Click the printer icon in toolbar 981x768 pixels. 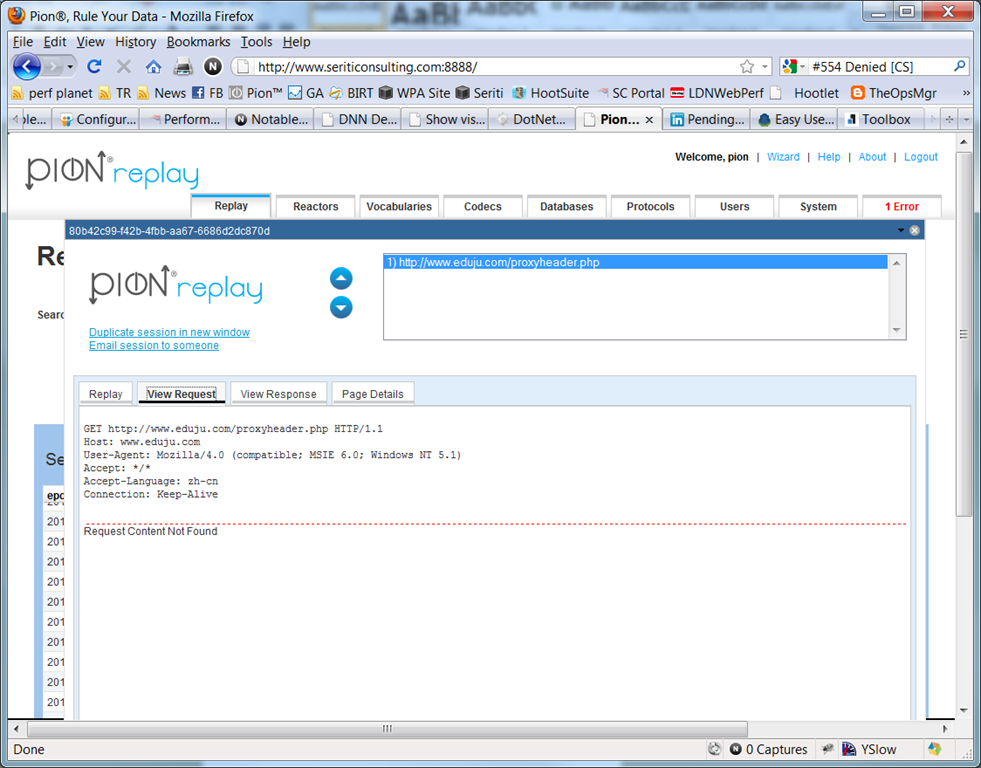pyautogui.click(x=183, y=66)
